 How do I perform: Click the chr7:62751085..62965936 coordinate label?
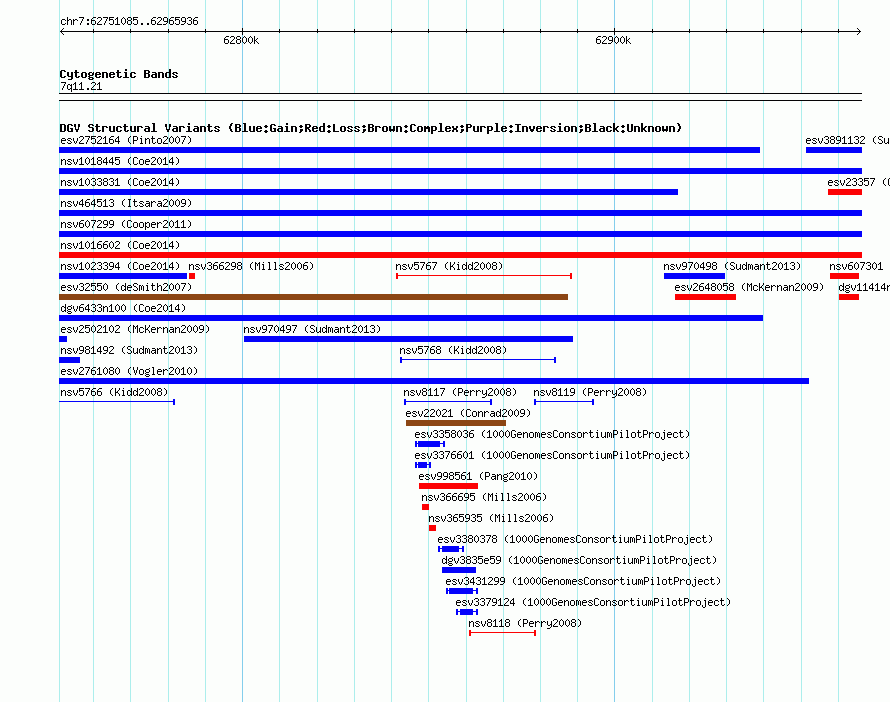point(129,22)
